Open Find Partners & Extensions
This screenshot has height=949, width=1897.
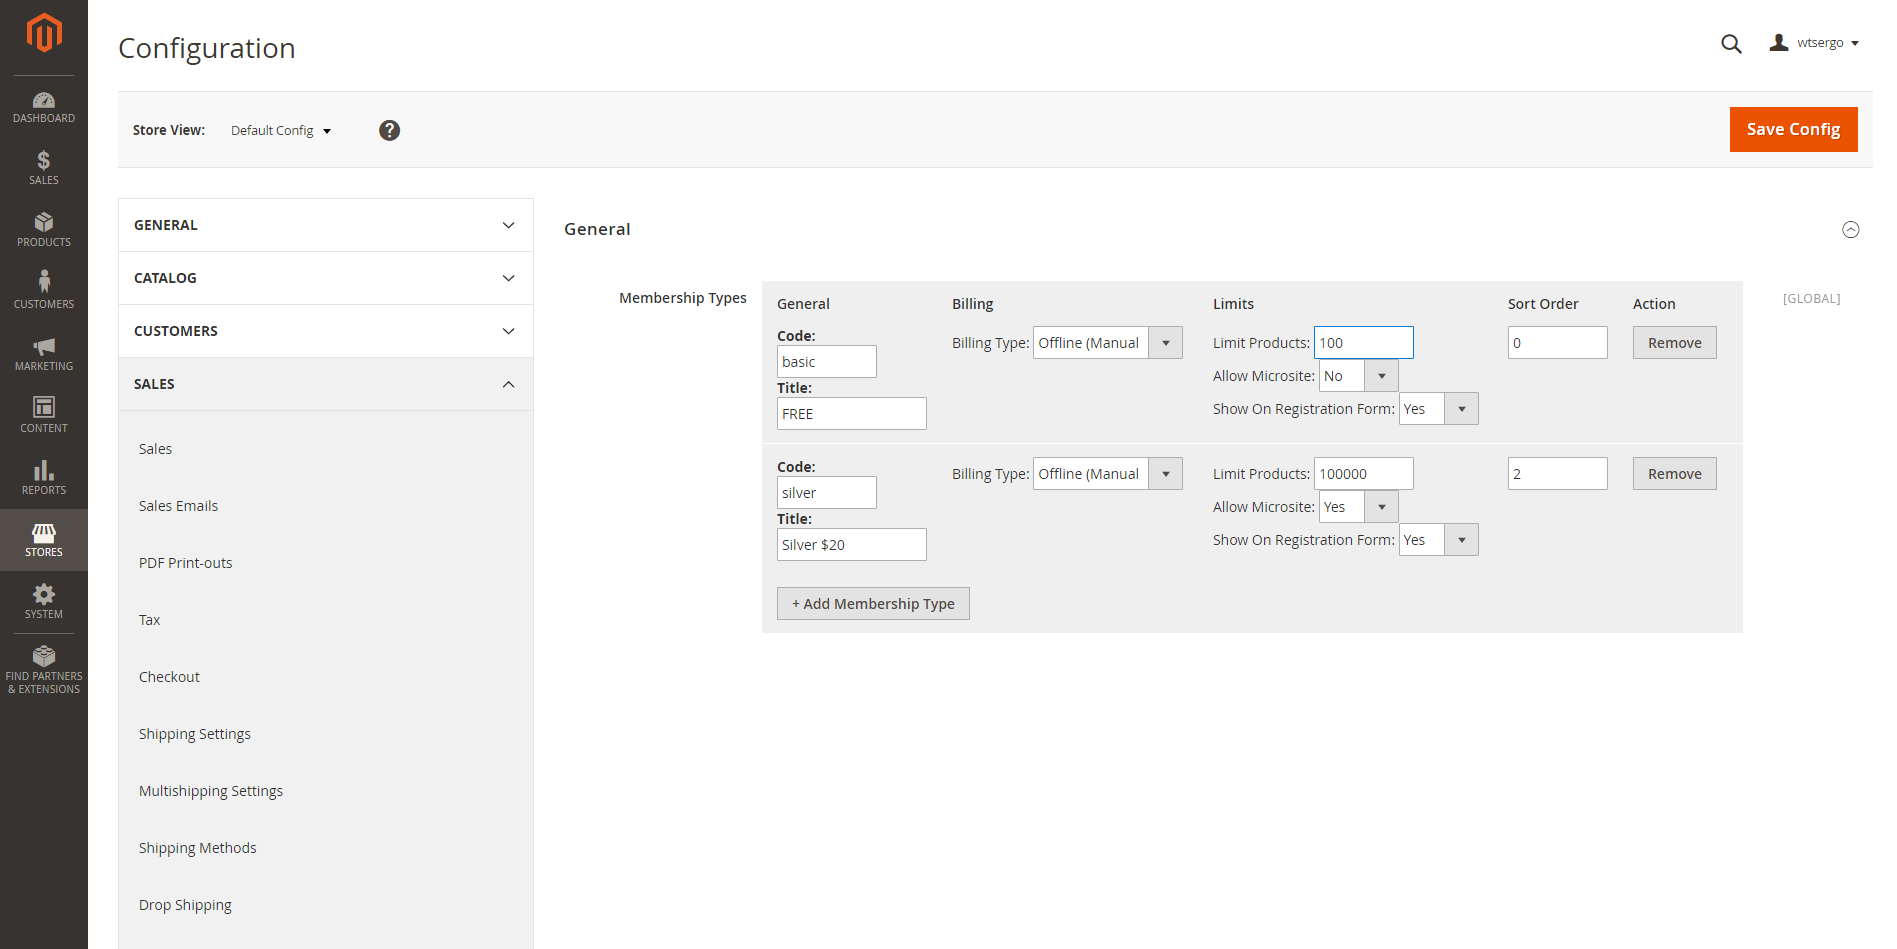click(x=44, y=670)
